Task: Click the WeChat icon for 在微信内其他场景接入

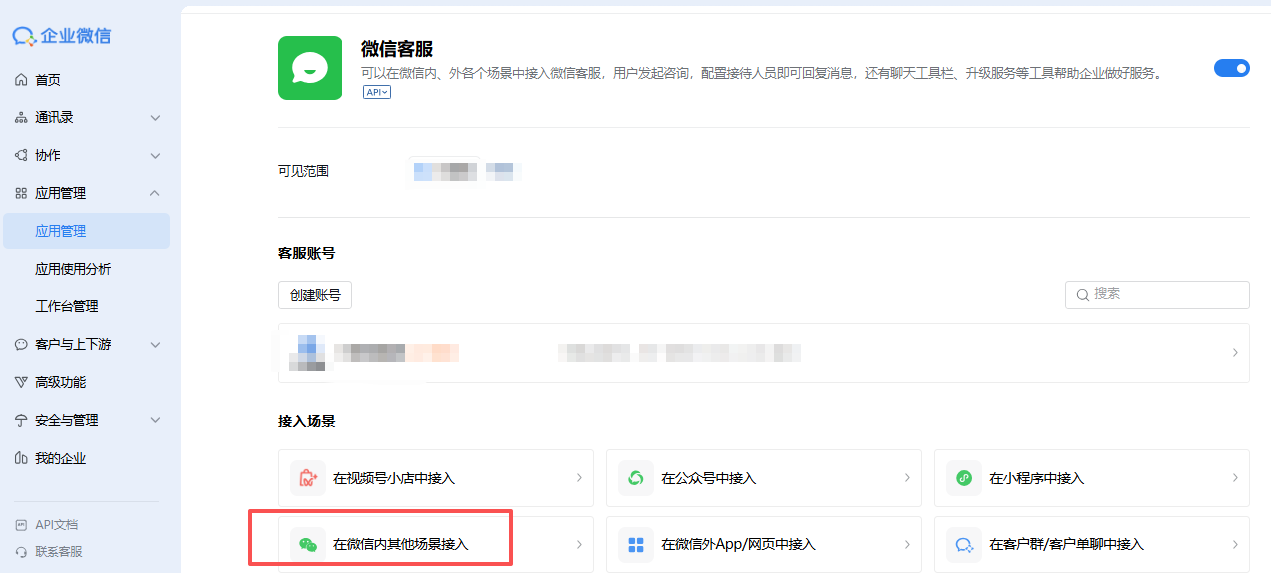Action: tap(308, 545)
